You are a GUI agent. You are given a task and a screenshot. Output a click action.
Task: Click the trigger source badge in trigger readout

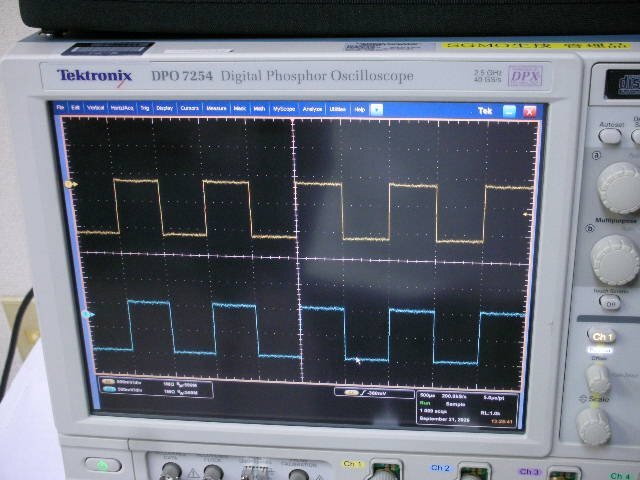click(351, 393)
